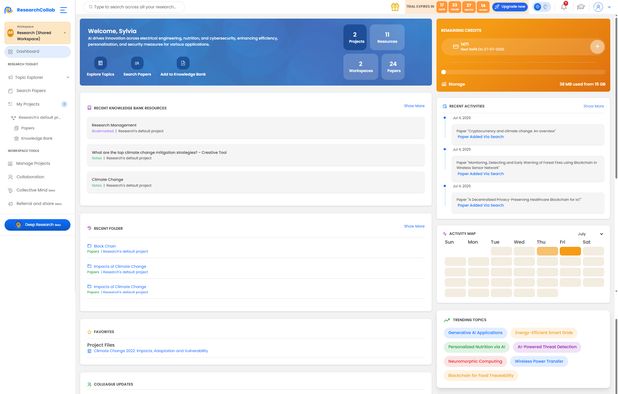Open the 24 Papers stat tile
This screenshot has width=618, height=394.
click(393, 67)
